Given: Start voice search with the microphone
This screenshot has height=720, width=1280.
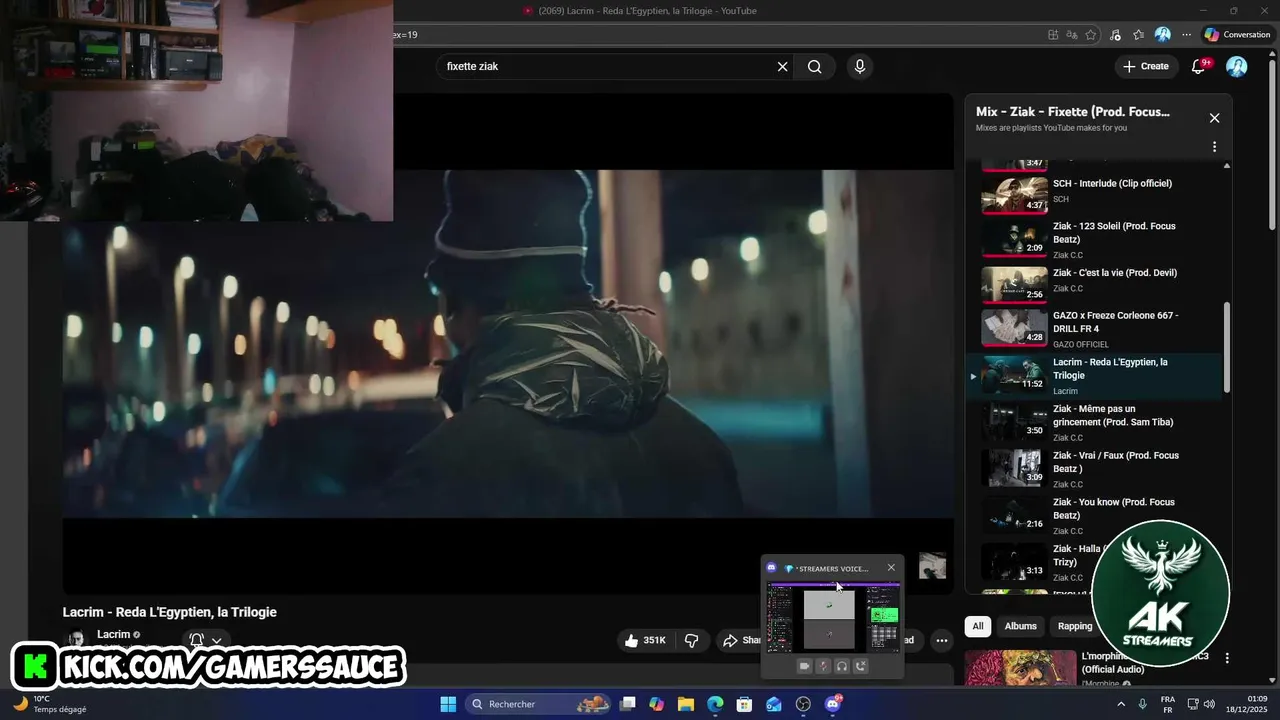Looking at the screenshot, I should (x=859, y=67).
